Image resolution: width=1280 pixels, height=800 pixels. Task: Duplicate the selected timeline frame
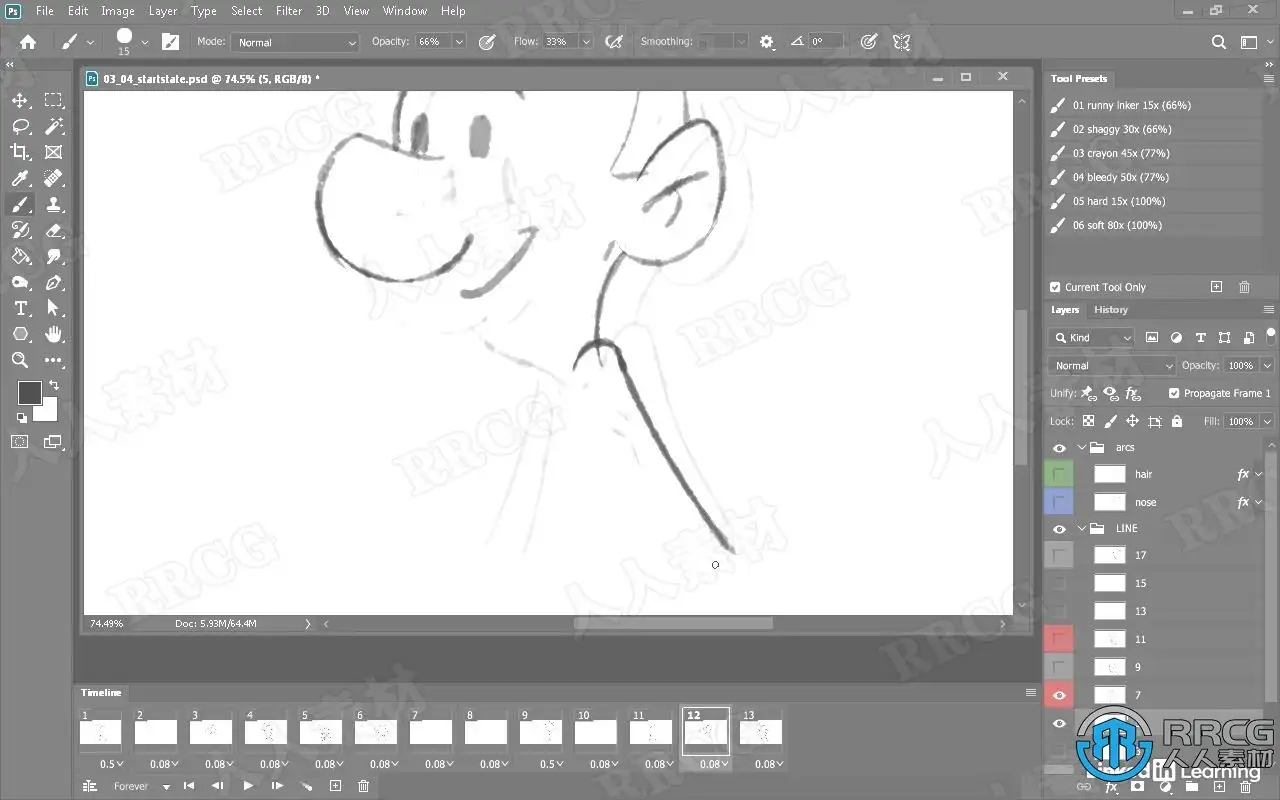336,786
